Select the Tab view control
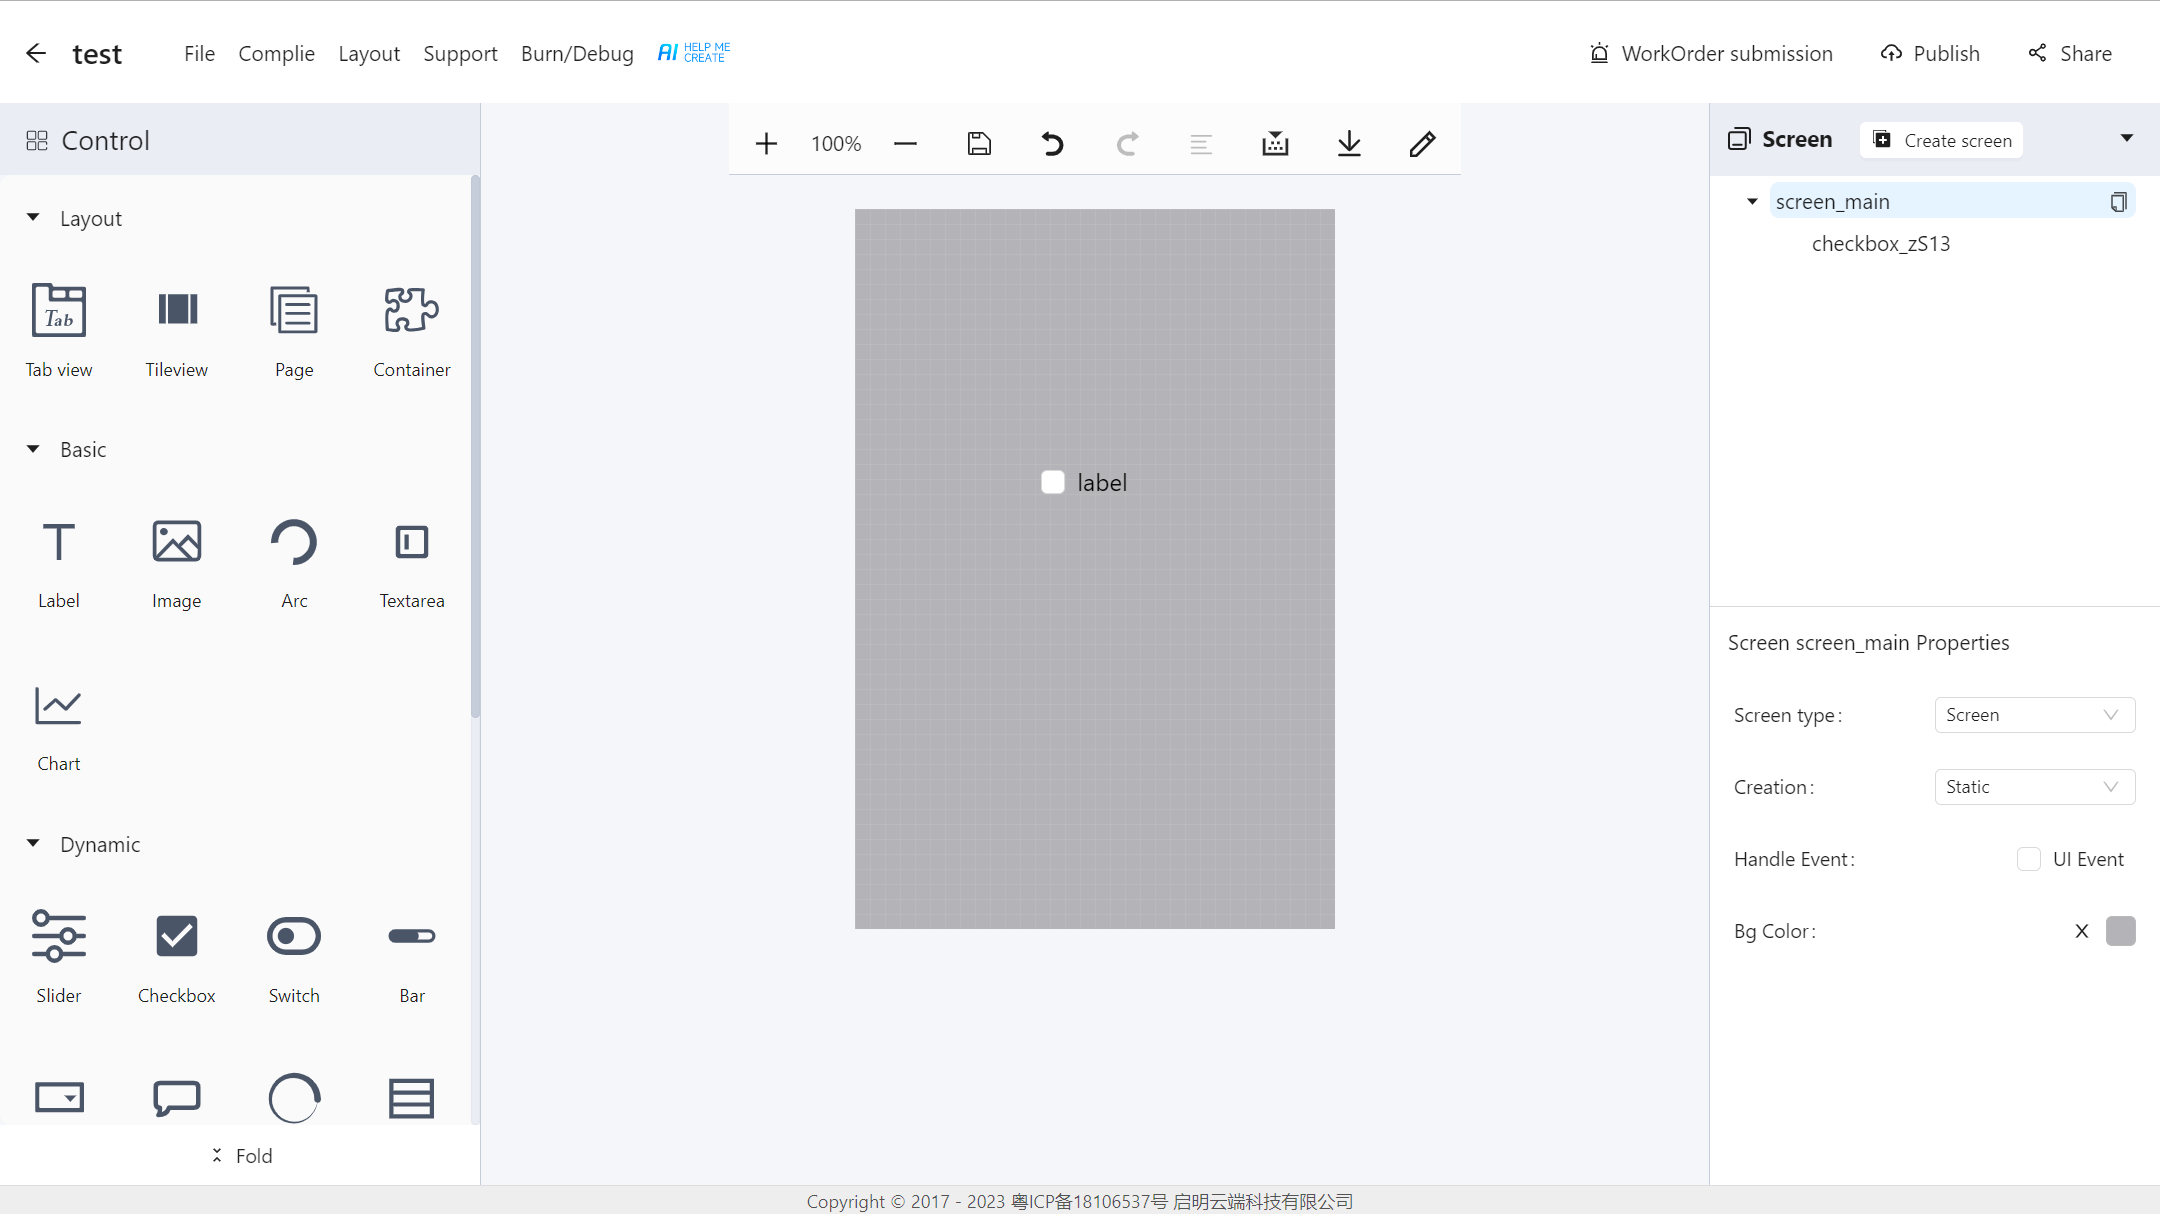 tap(59, 330)
